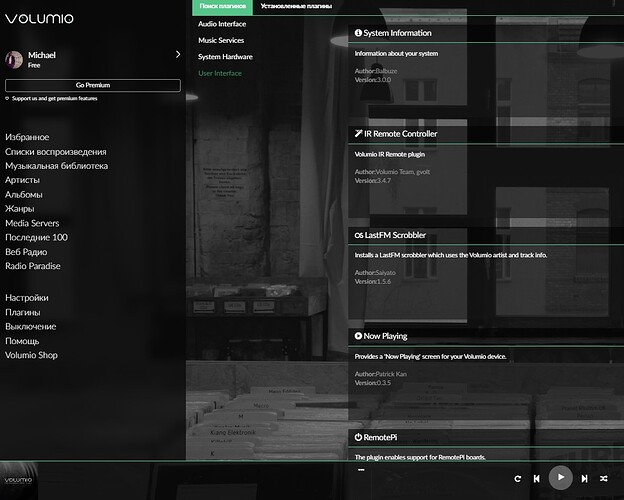Click 'Author:Balbuze' text
624x500 pixels.
(376, 71)
